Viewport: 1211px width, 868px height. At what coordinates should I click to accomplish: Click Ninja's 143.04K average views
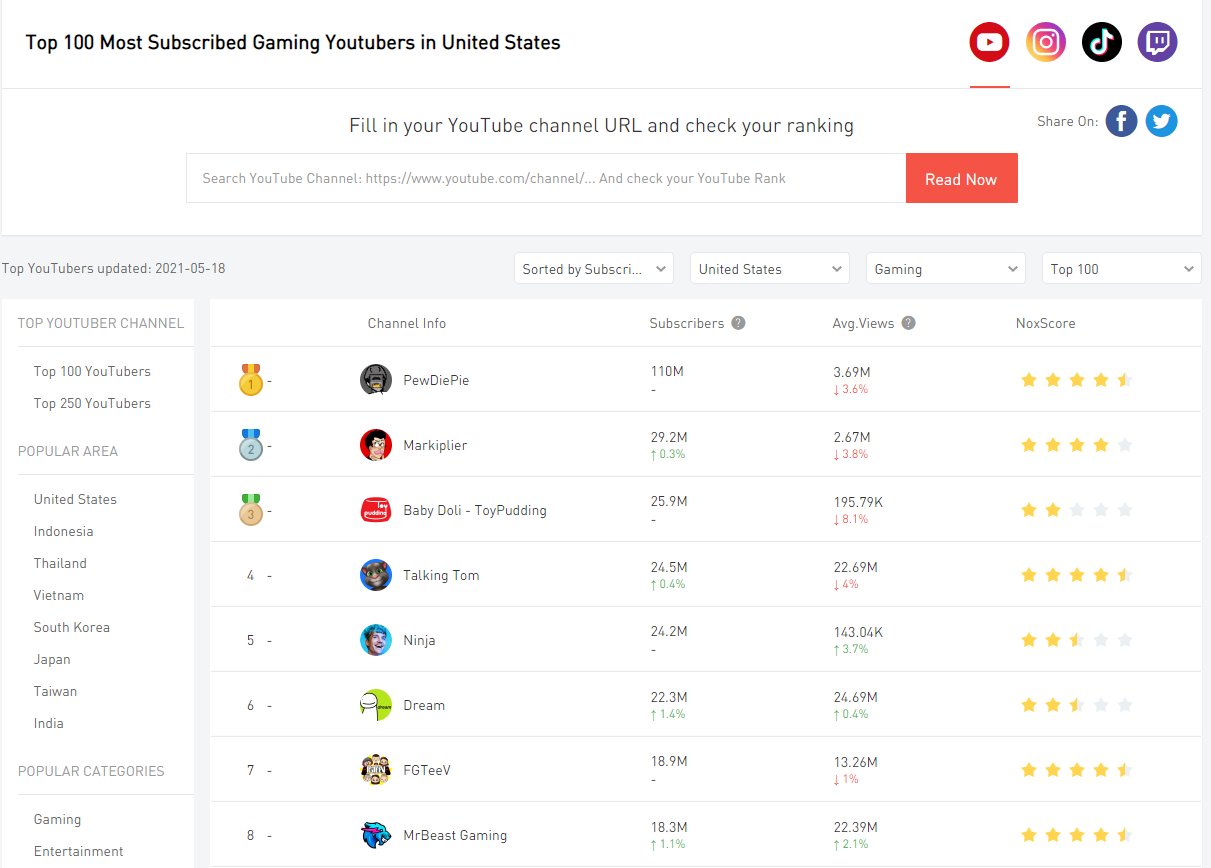click(858, 632)
